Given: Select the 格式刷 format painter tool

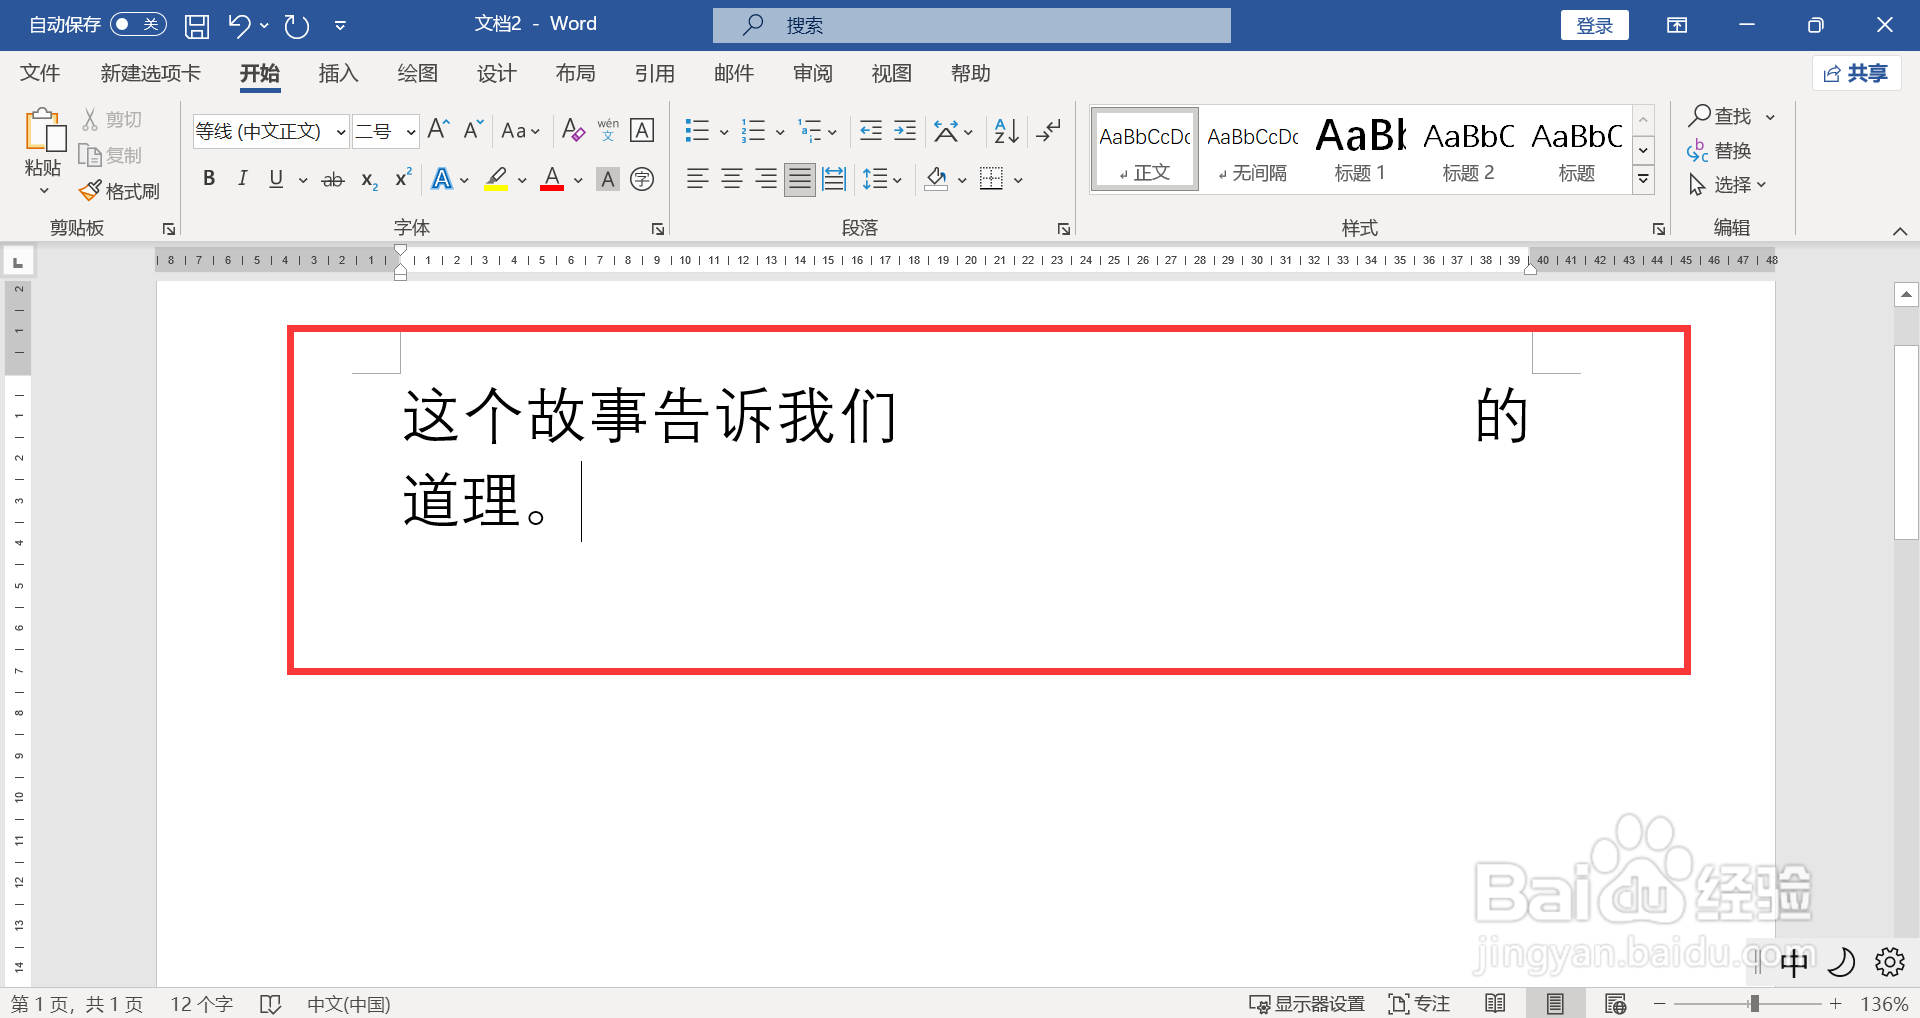Looking at the screenshot, I should (119, 190).
